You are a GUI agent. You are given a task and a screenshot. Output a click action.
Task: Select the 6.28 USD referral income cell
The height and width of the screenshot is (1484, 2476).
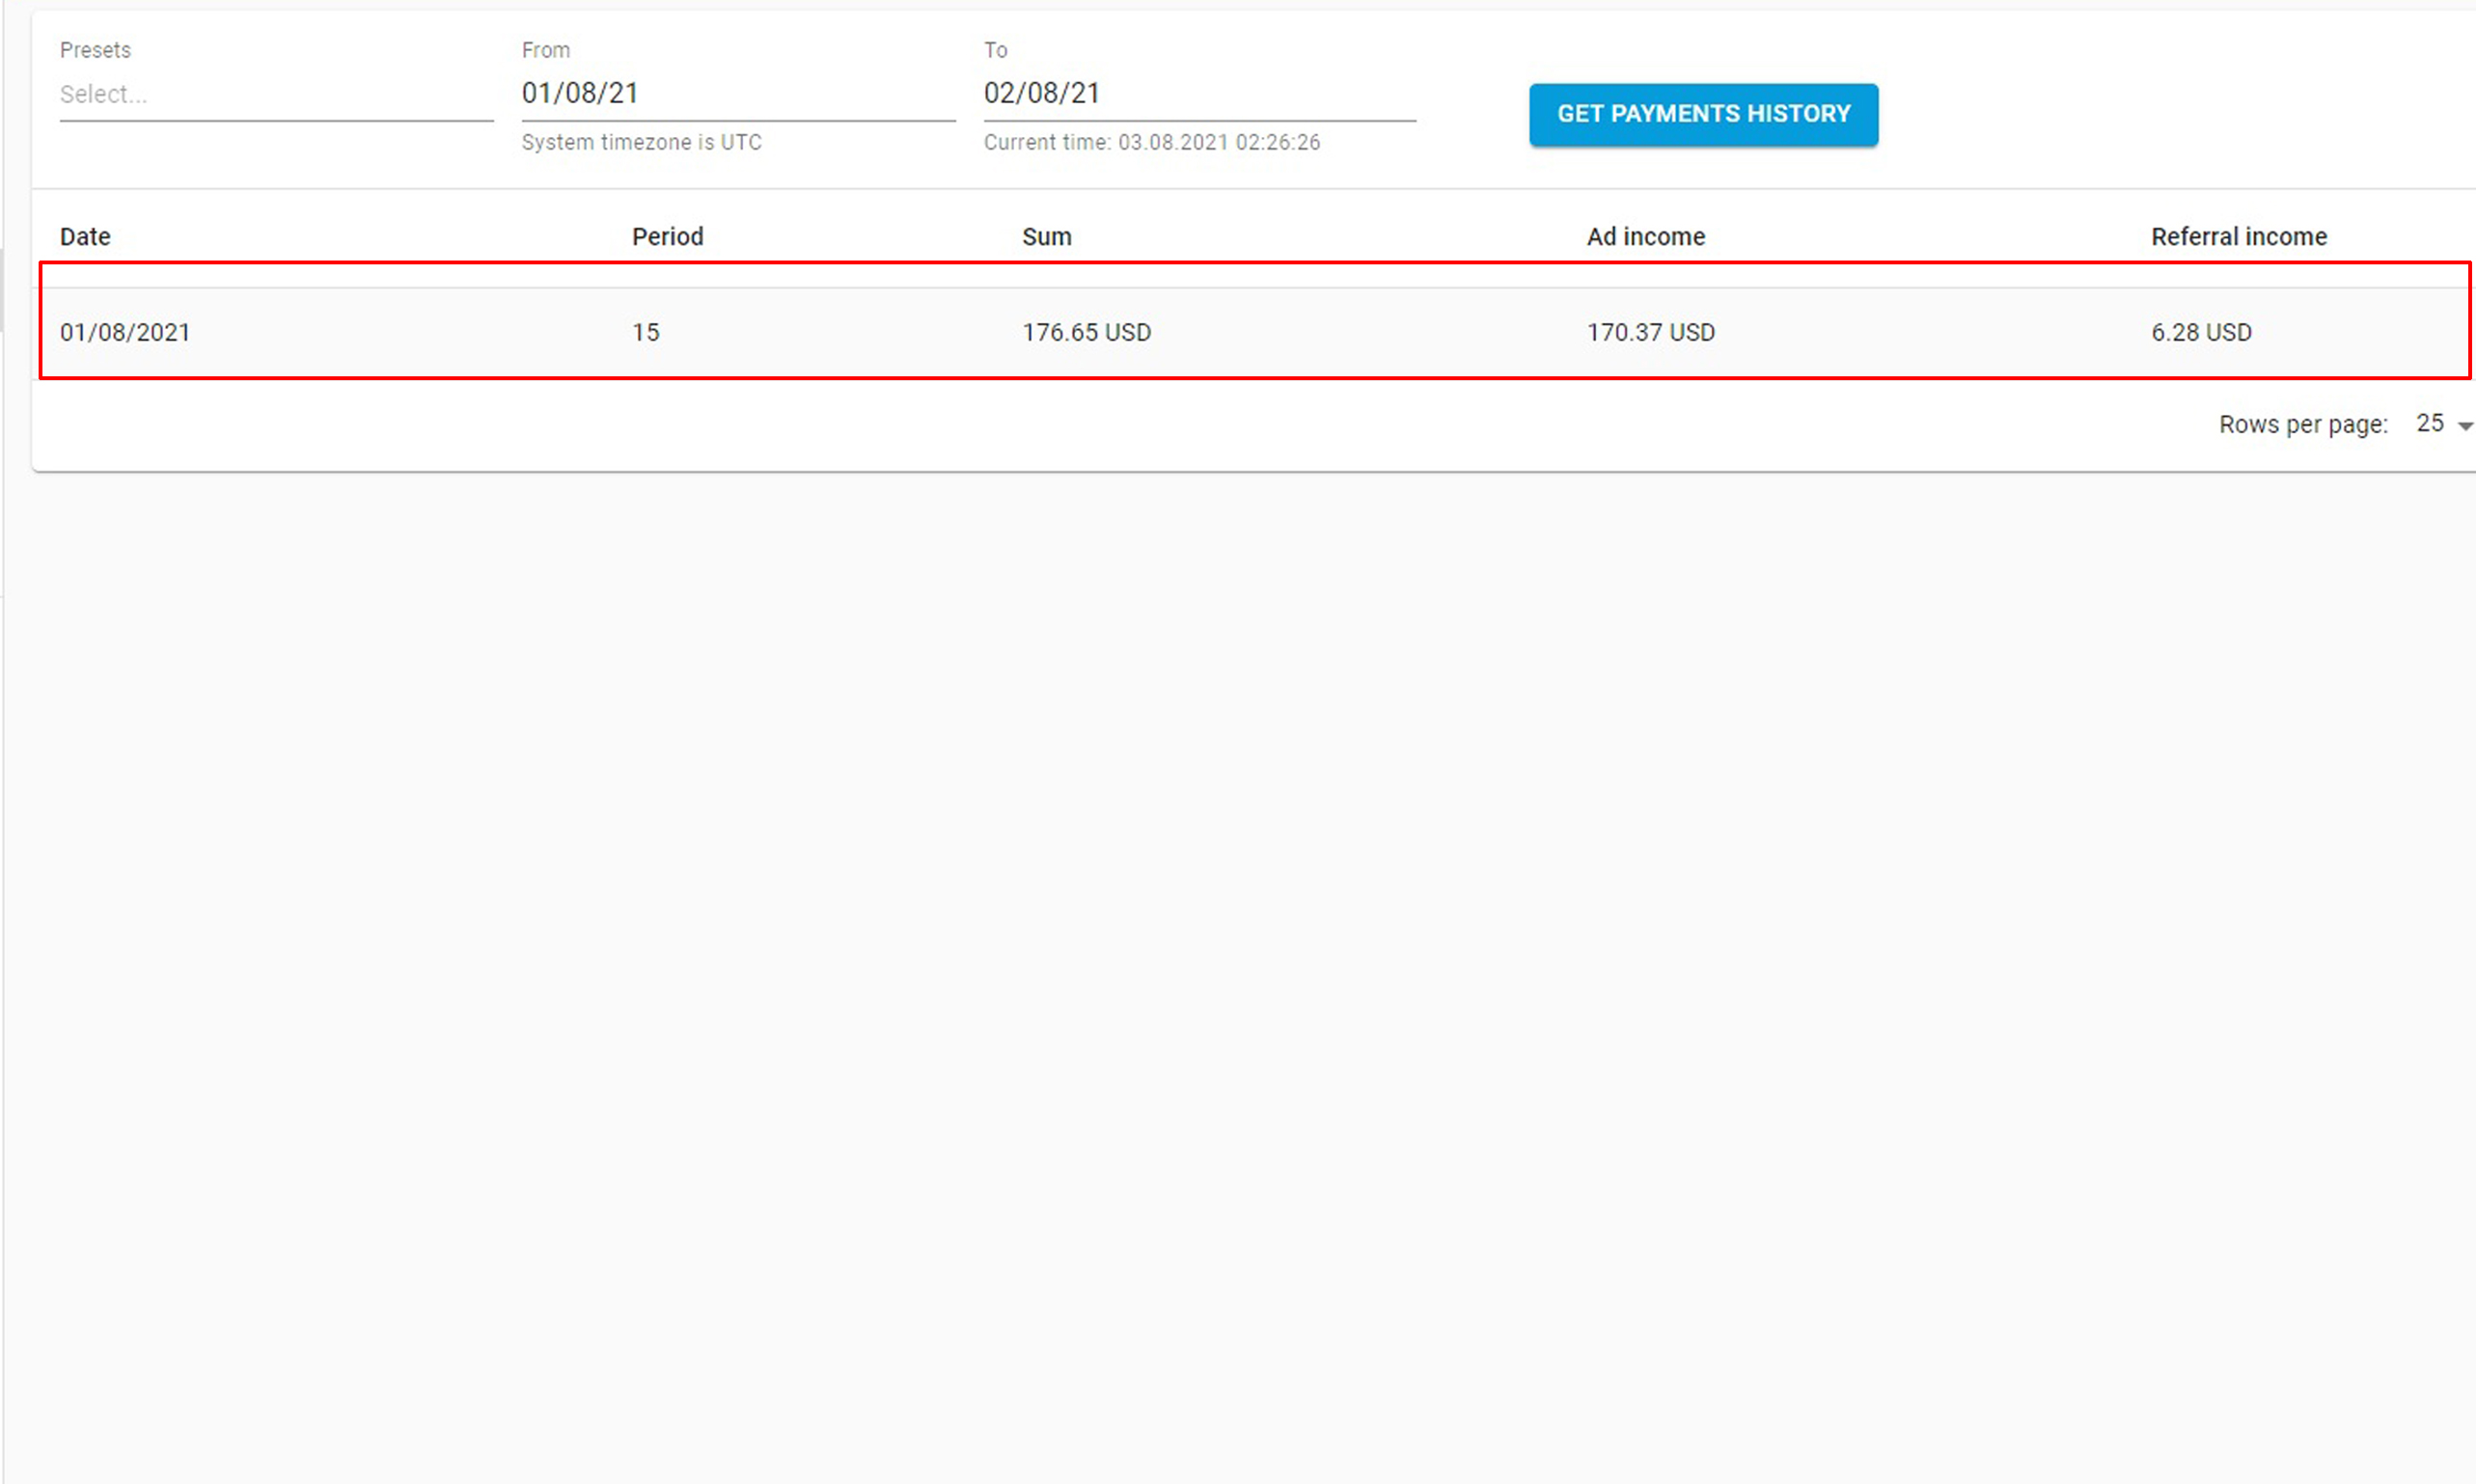click(2200, 332)
